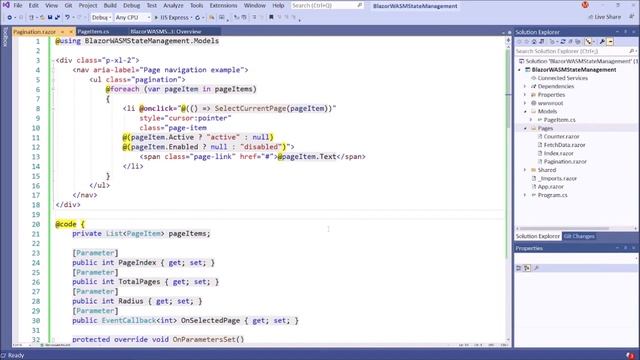The image size is (640, 360).
Task: Collapse the div block on line 3
Action: [53, 60]
